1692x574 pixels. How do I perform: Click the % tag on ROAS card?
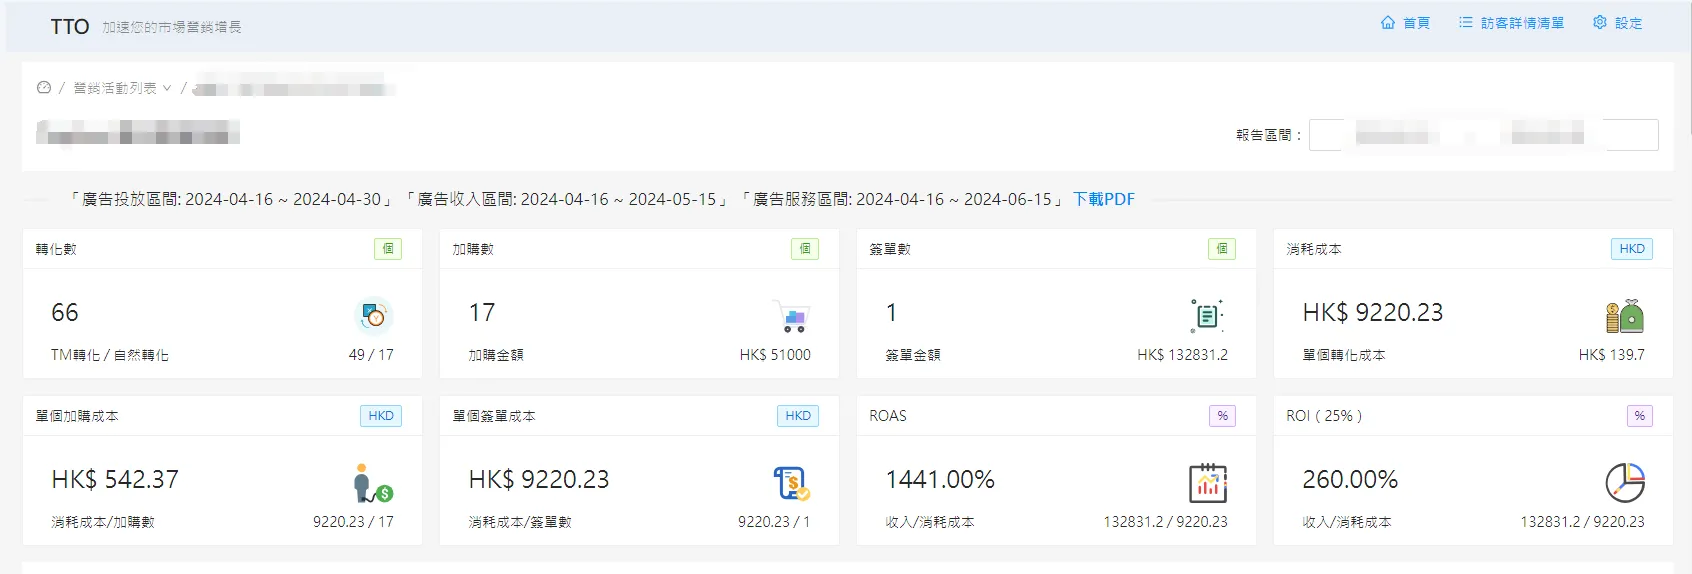tap(1222, 416)
